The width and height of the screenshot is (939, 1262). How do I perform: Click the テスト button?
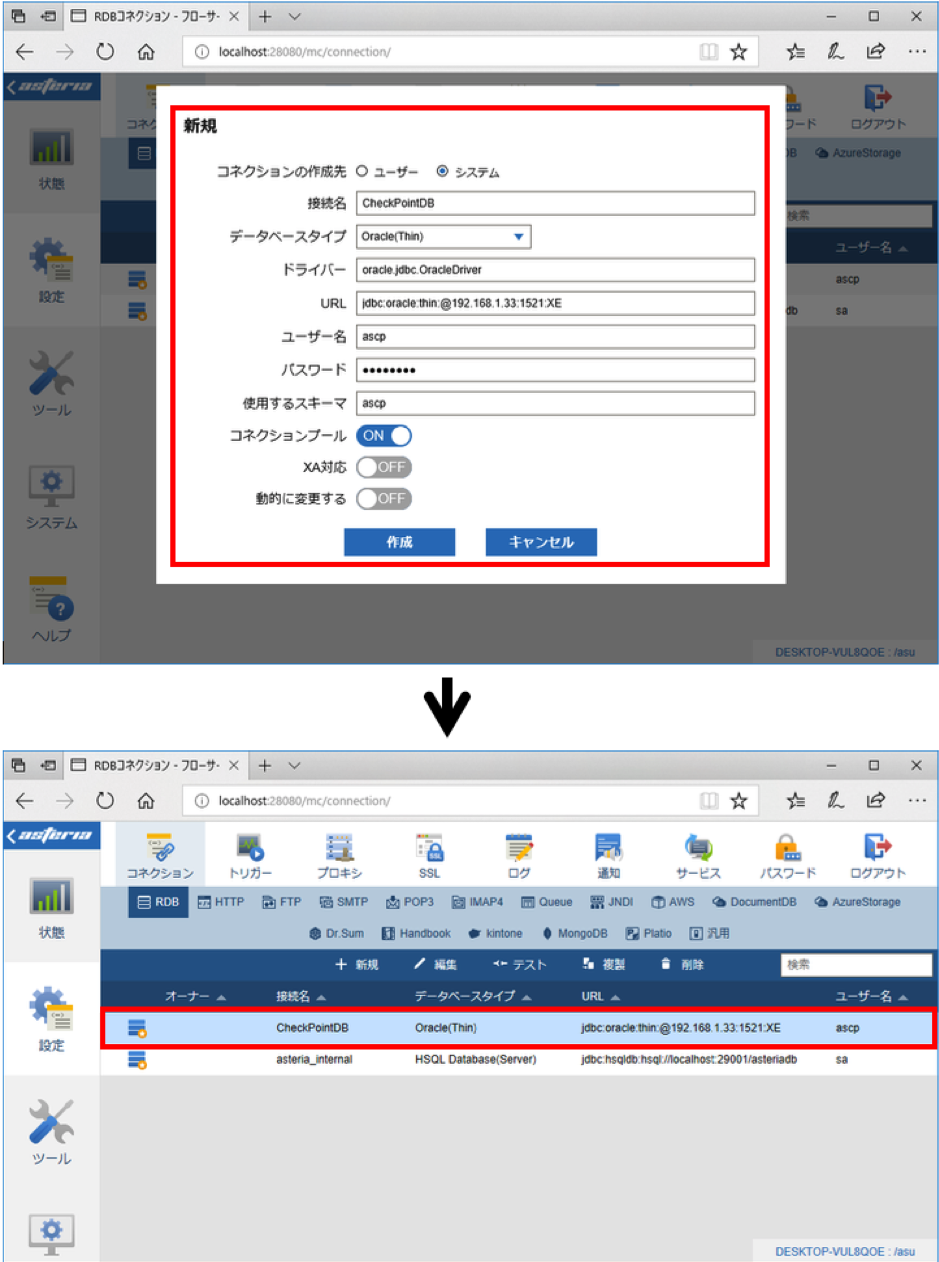coord(520,965)
